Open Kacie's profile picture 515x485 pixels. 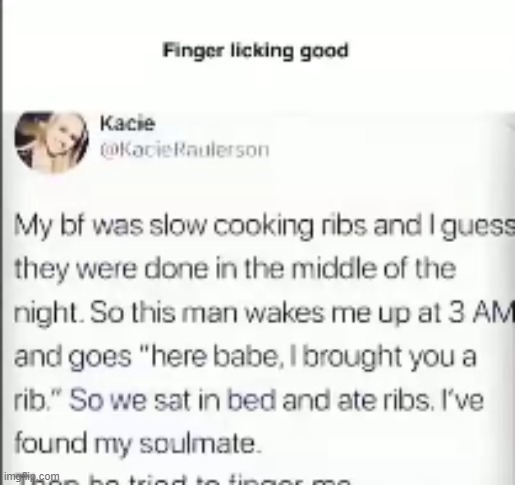52,143
